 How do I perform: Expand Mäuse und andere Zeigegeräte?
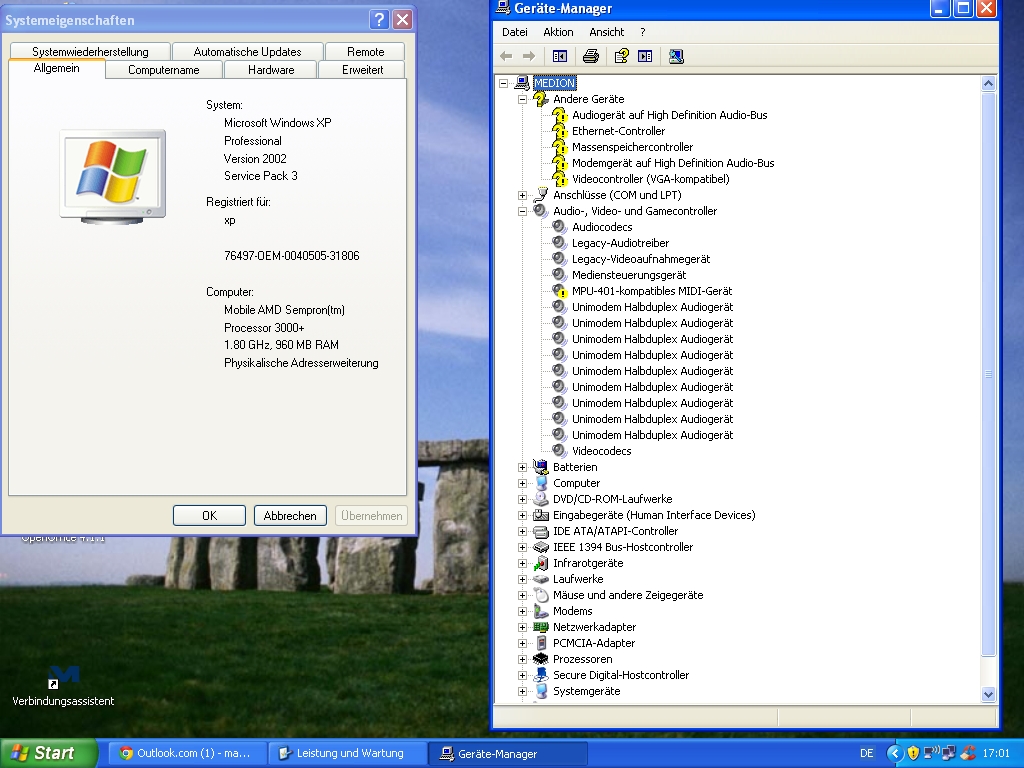[x=522, y=595]
